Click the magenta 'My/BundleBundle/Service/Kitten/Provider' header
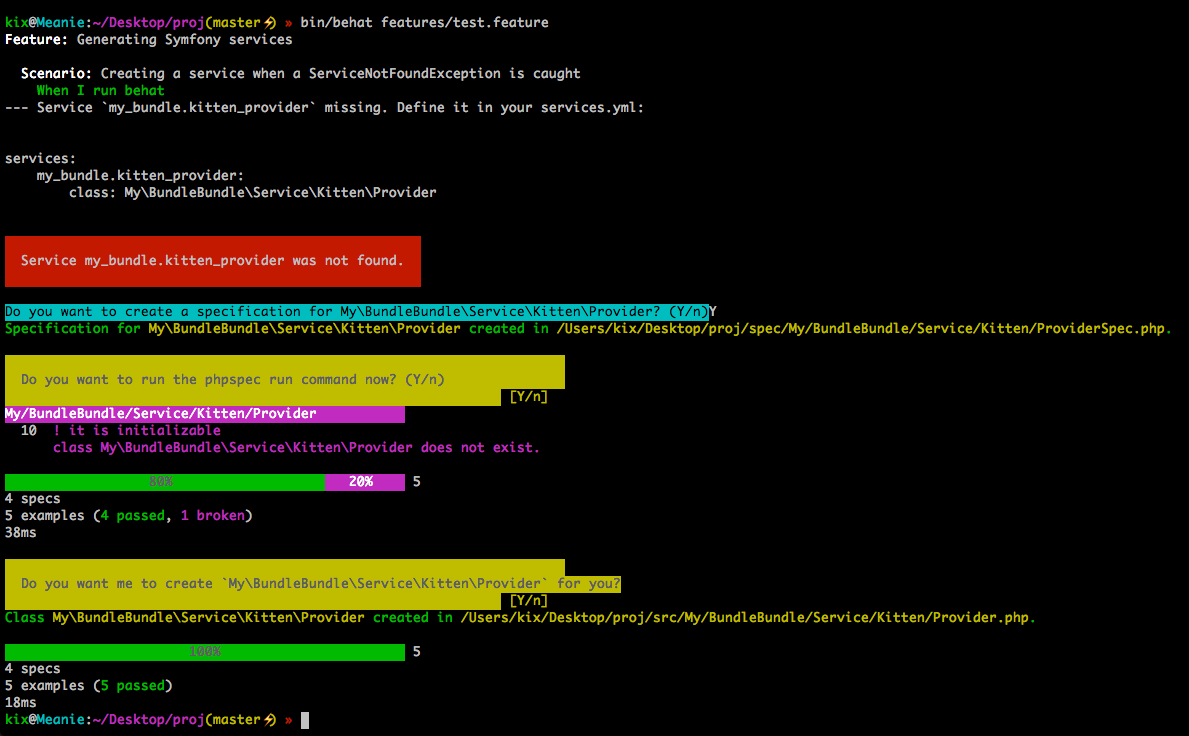Screen dimensions: 1189x736 tap(205, 414)
